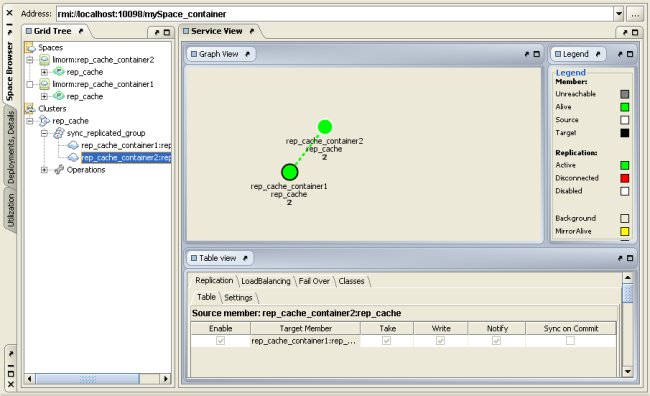Expand the Operations node

pos(44,170)
